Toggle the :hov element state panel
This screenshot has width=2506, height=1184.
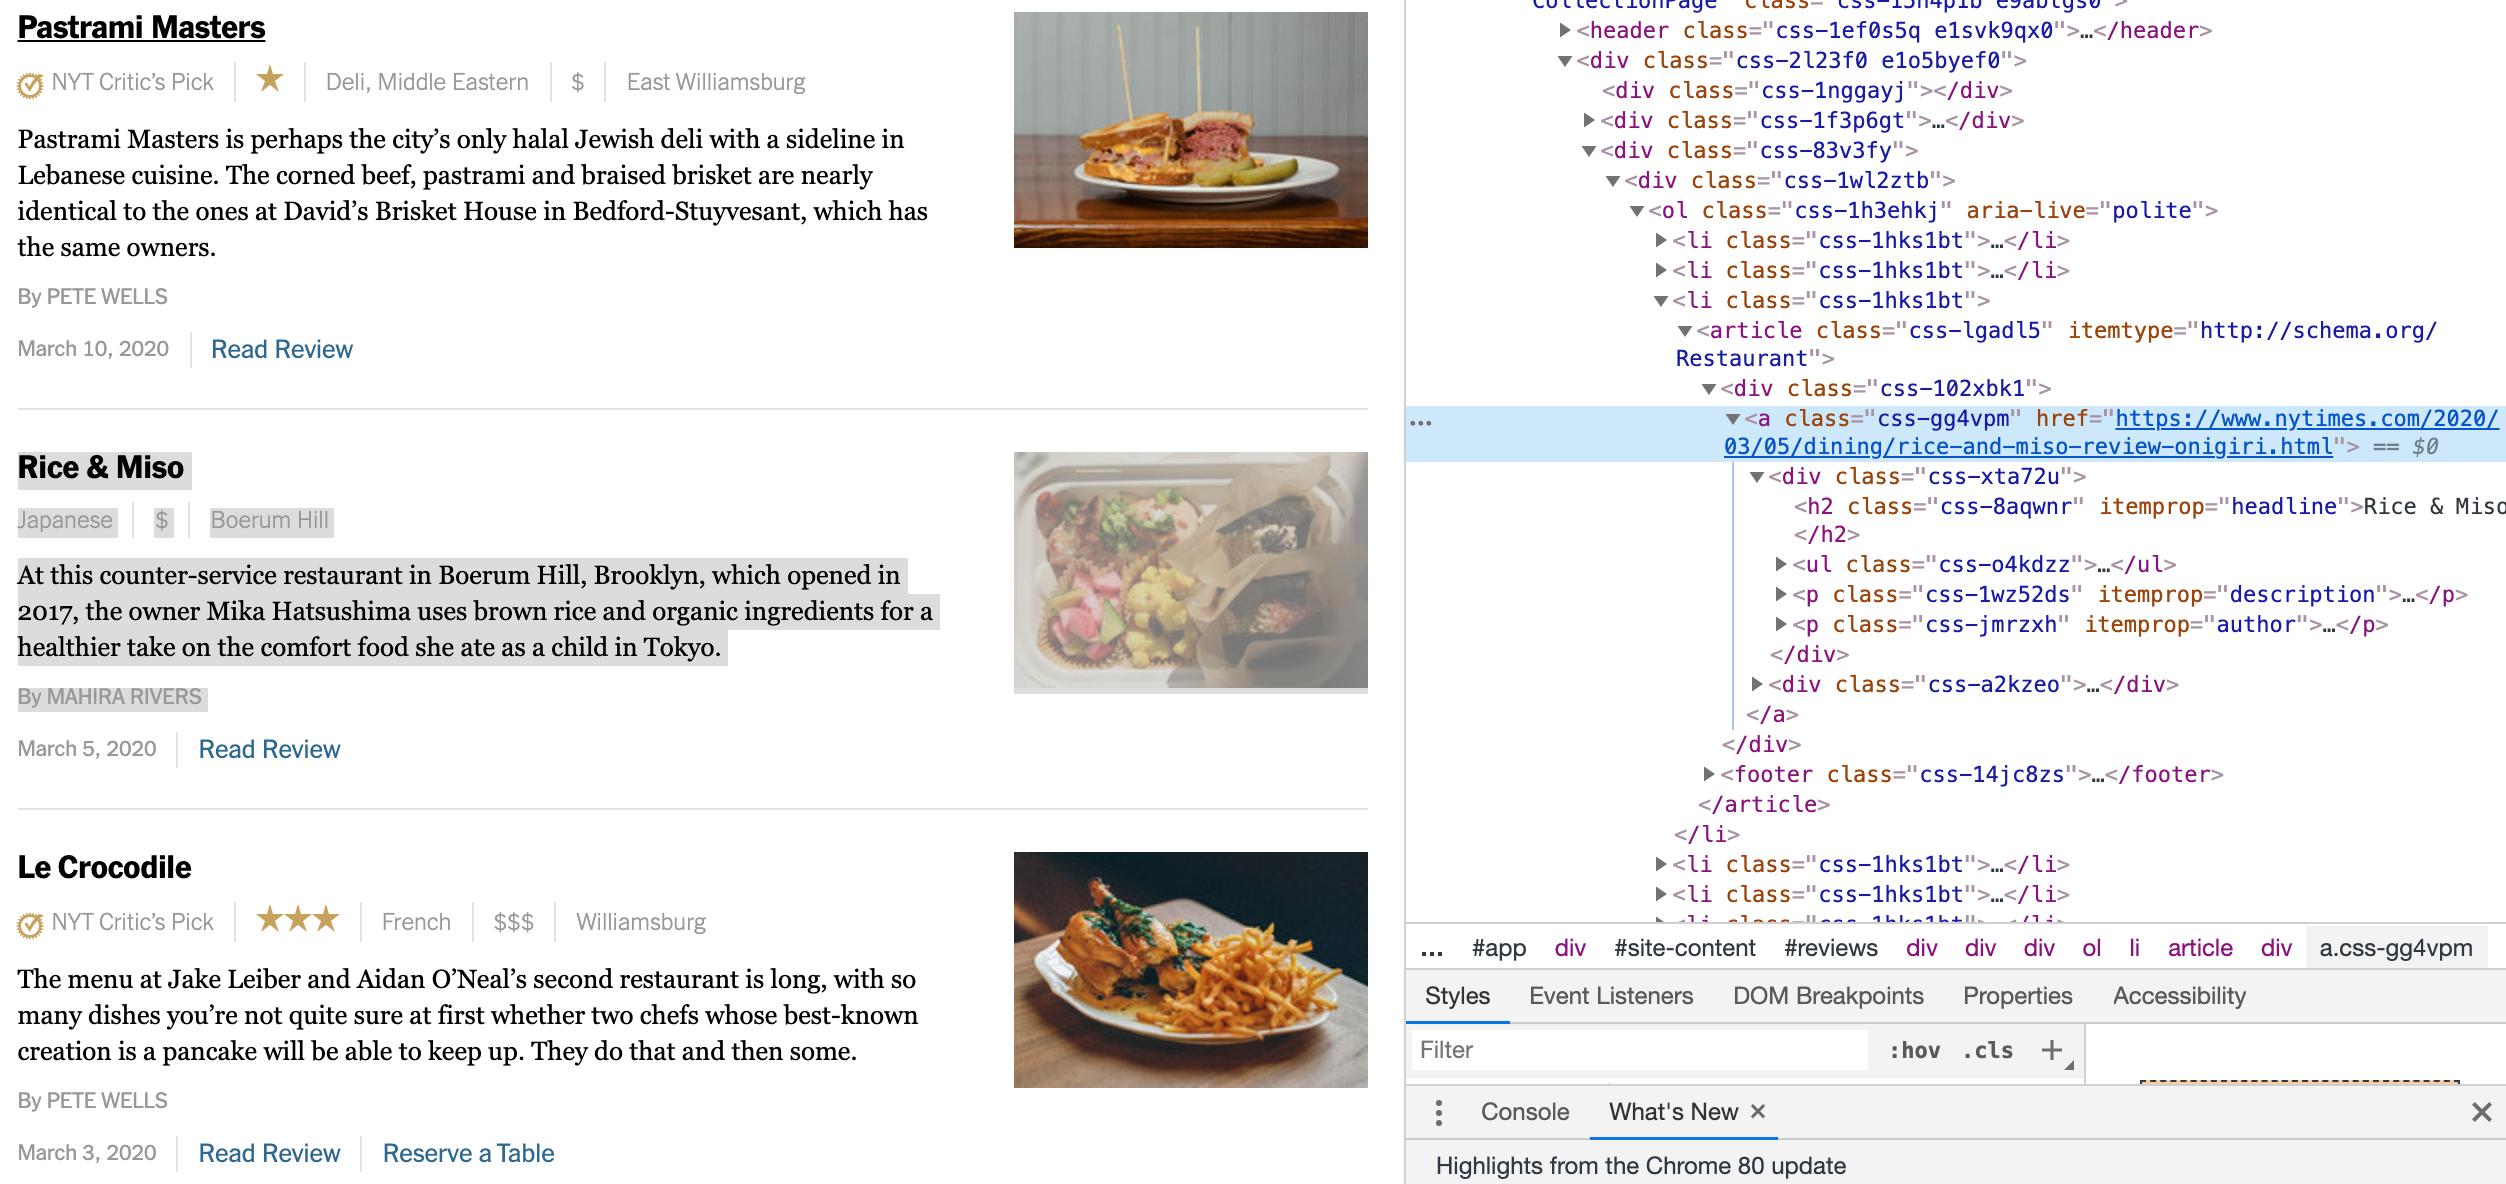point(1914,1050)
